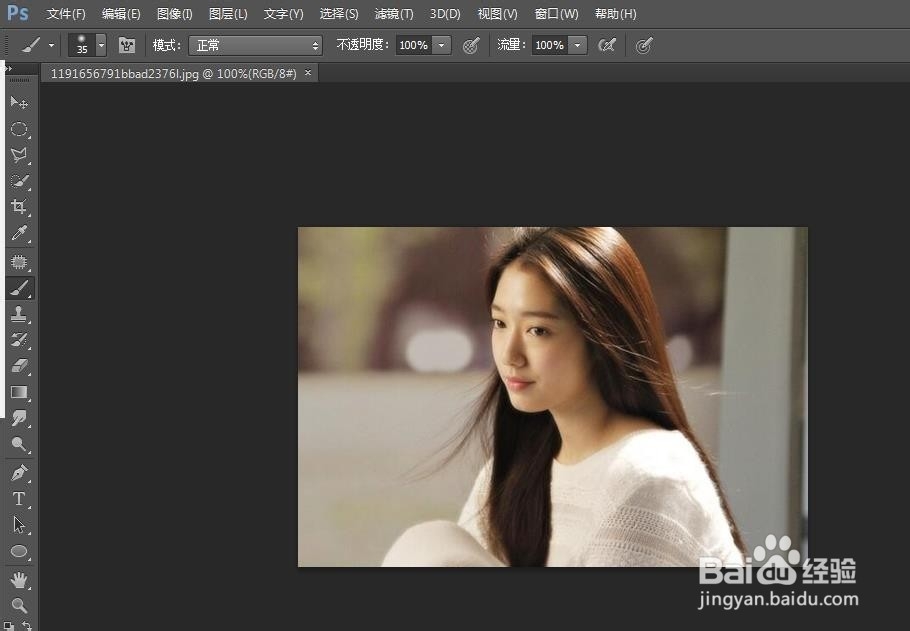Select the Gradient tool
910x631 pixels.
(x=19, y=392)
